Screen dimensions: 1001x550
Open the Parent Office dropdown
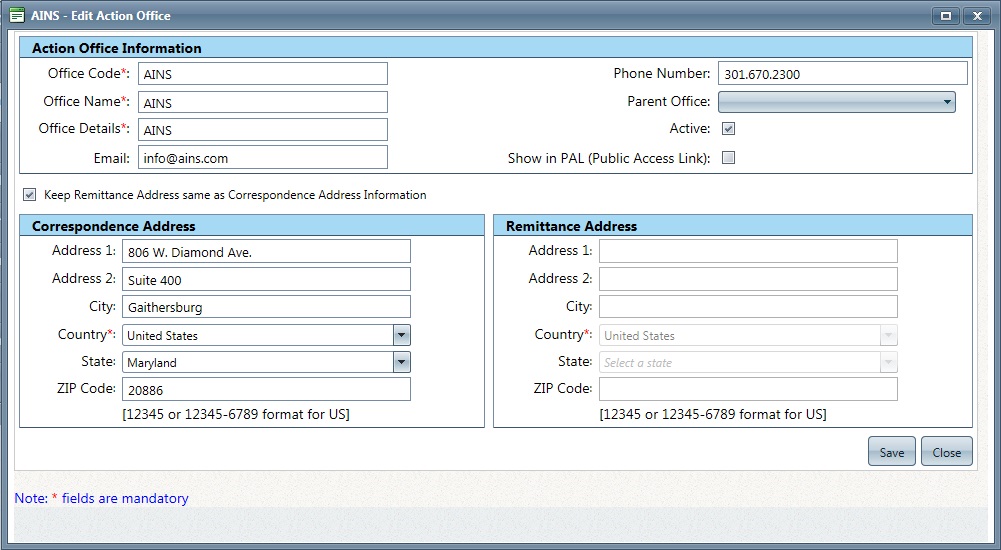point(836,102)
